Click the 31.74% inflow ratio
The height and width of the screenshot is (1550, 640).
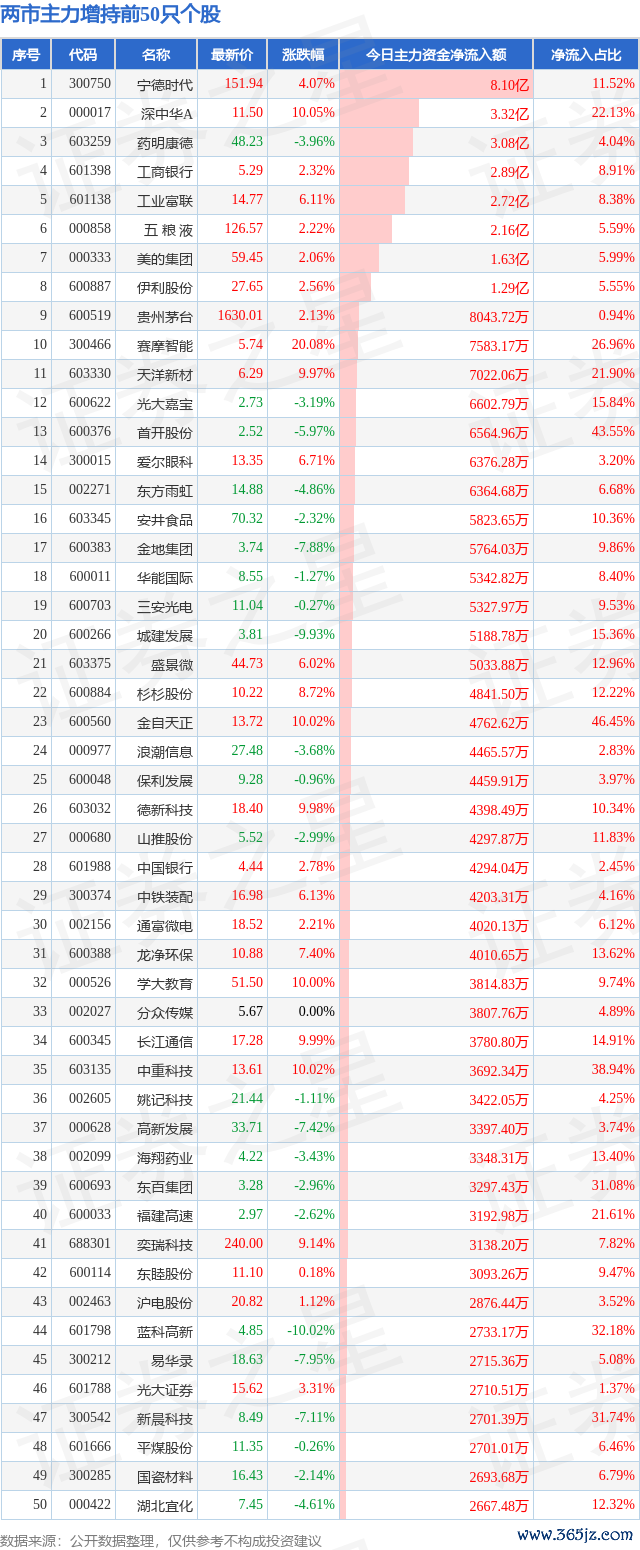(612, 1418)
